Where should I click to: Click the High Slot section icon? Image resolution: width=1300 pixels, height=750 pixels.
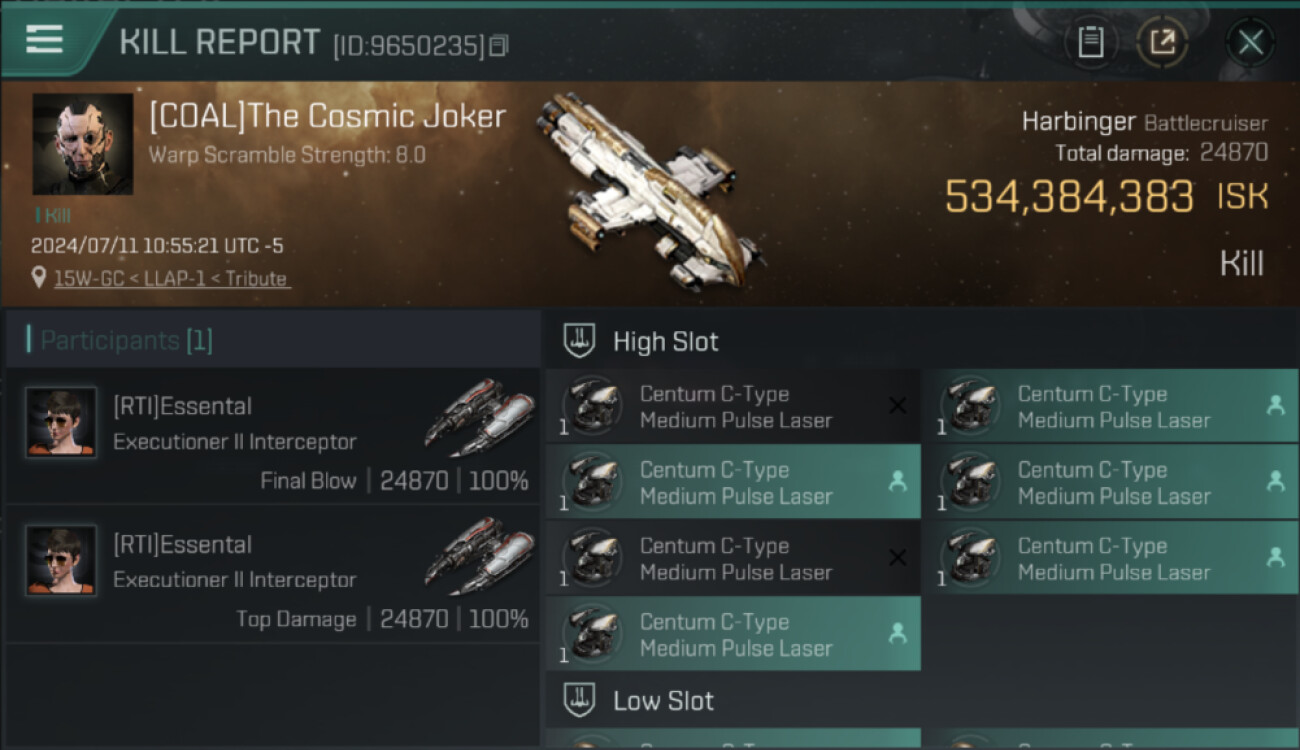580,341
